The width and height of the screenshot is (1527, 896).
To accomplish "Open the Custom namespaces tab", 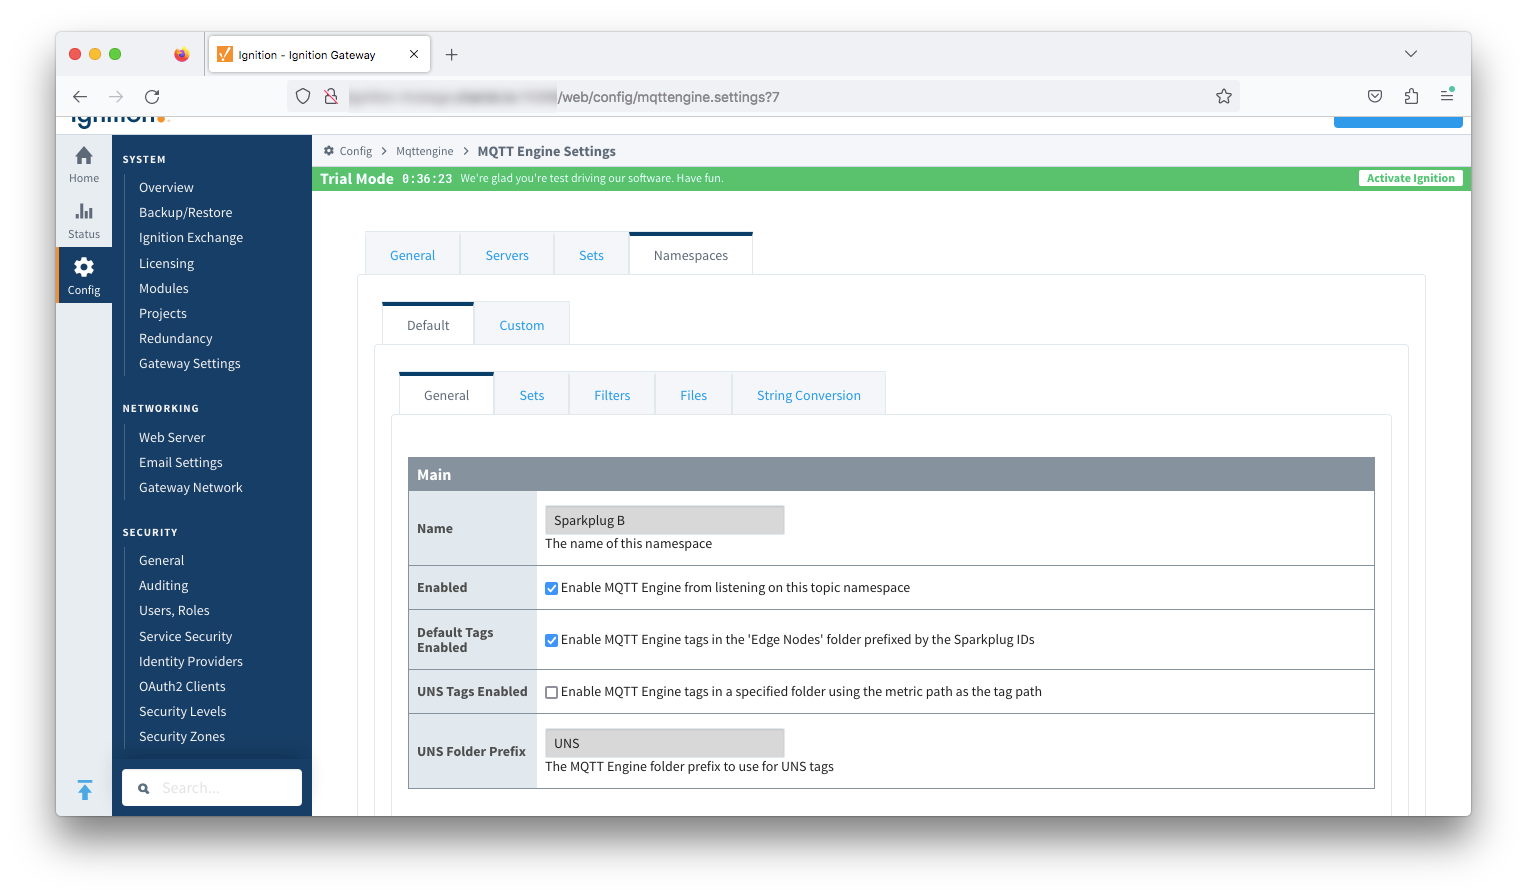I will click(x=521, y=326).
